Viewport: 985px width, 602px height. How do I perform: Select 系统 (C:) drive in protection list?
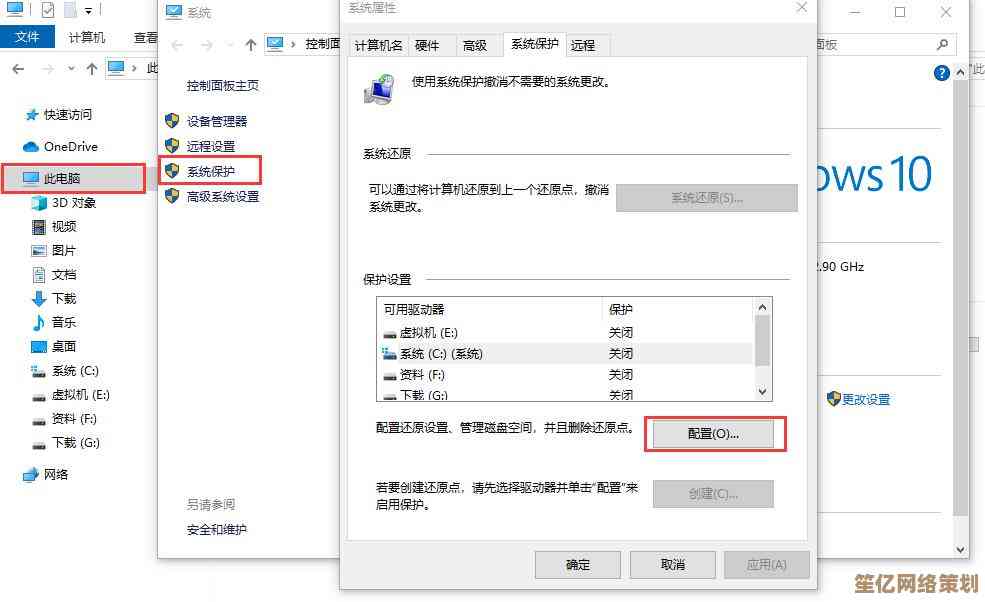point(564,354)
